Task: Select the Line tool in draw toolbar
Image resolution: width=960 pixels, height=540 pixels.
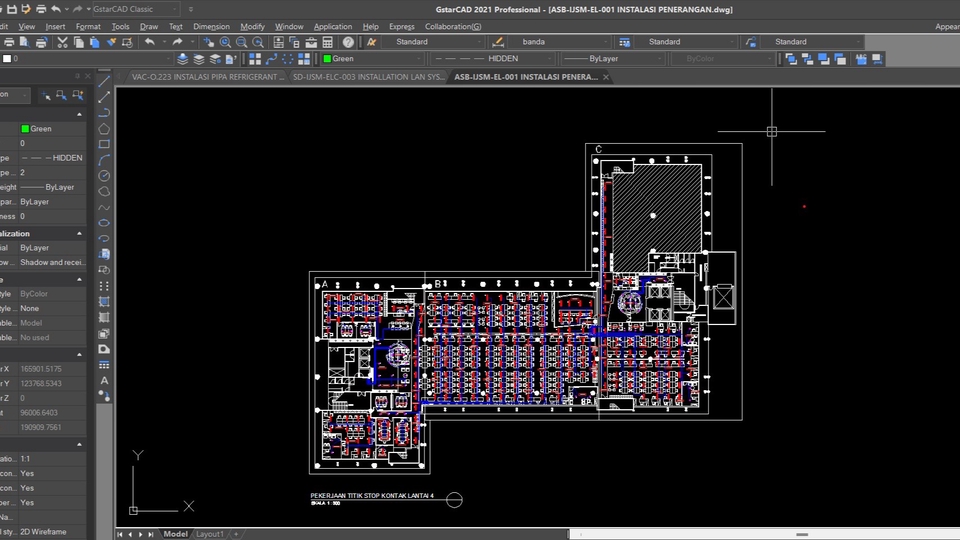Action: coord(104,80)
